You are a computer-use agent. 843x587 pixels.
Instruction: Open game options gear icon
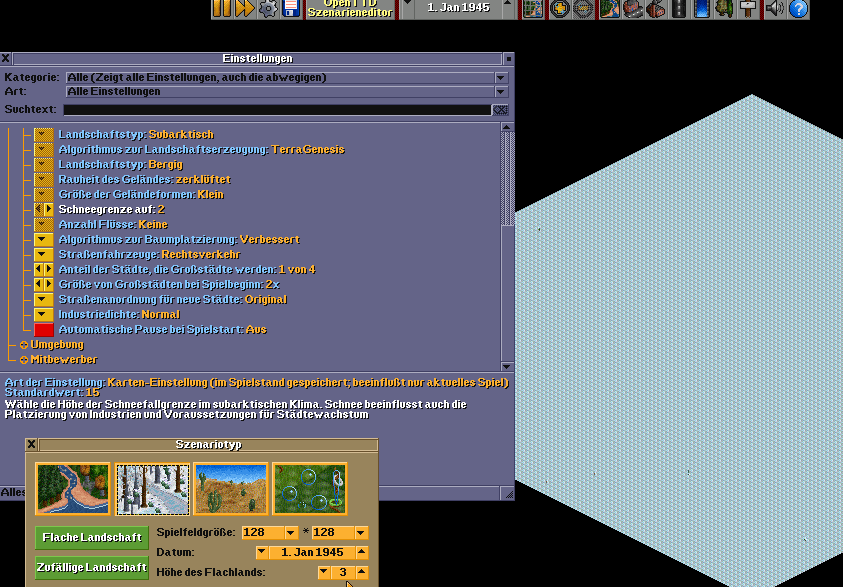click(268, 9)
